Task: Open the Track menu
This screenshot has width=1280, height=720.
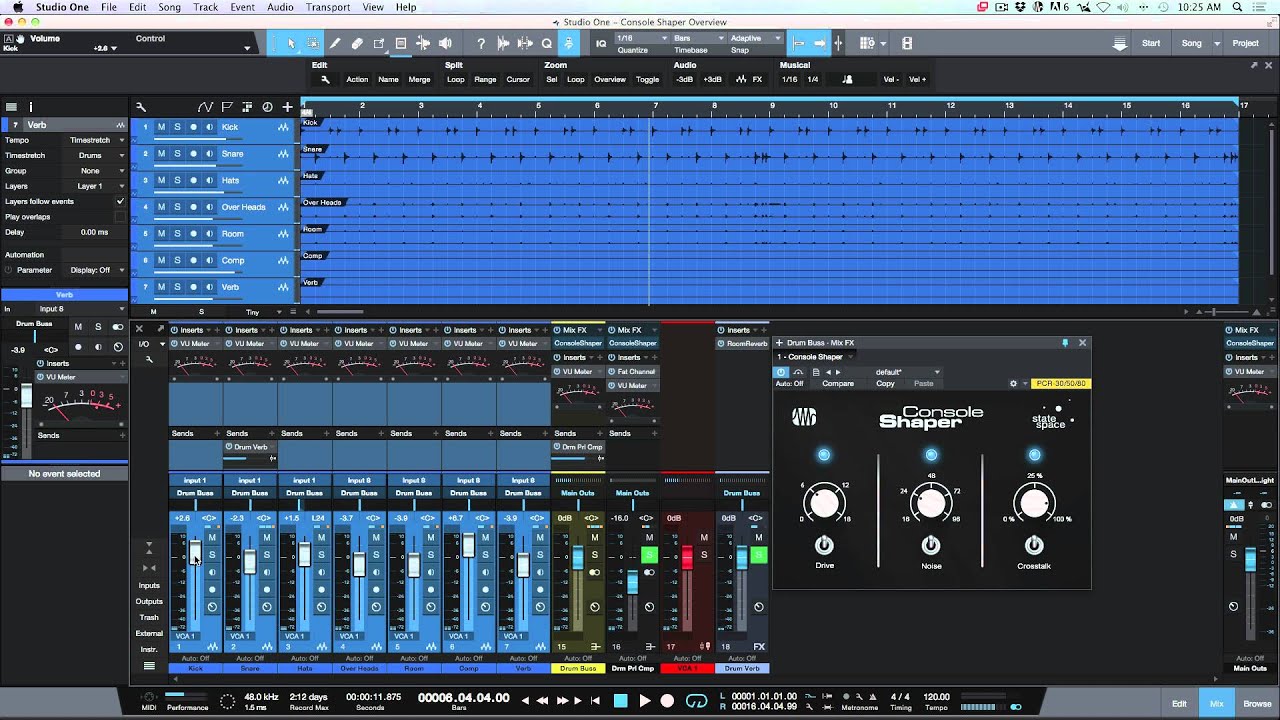Action: pos(205,7)
